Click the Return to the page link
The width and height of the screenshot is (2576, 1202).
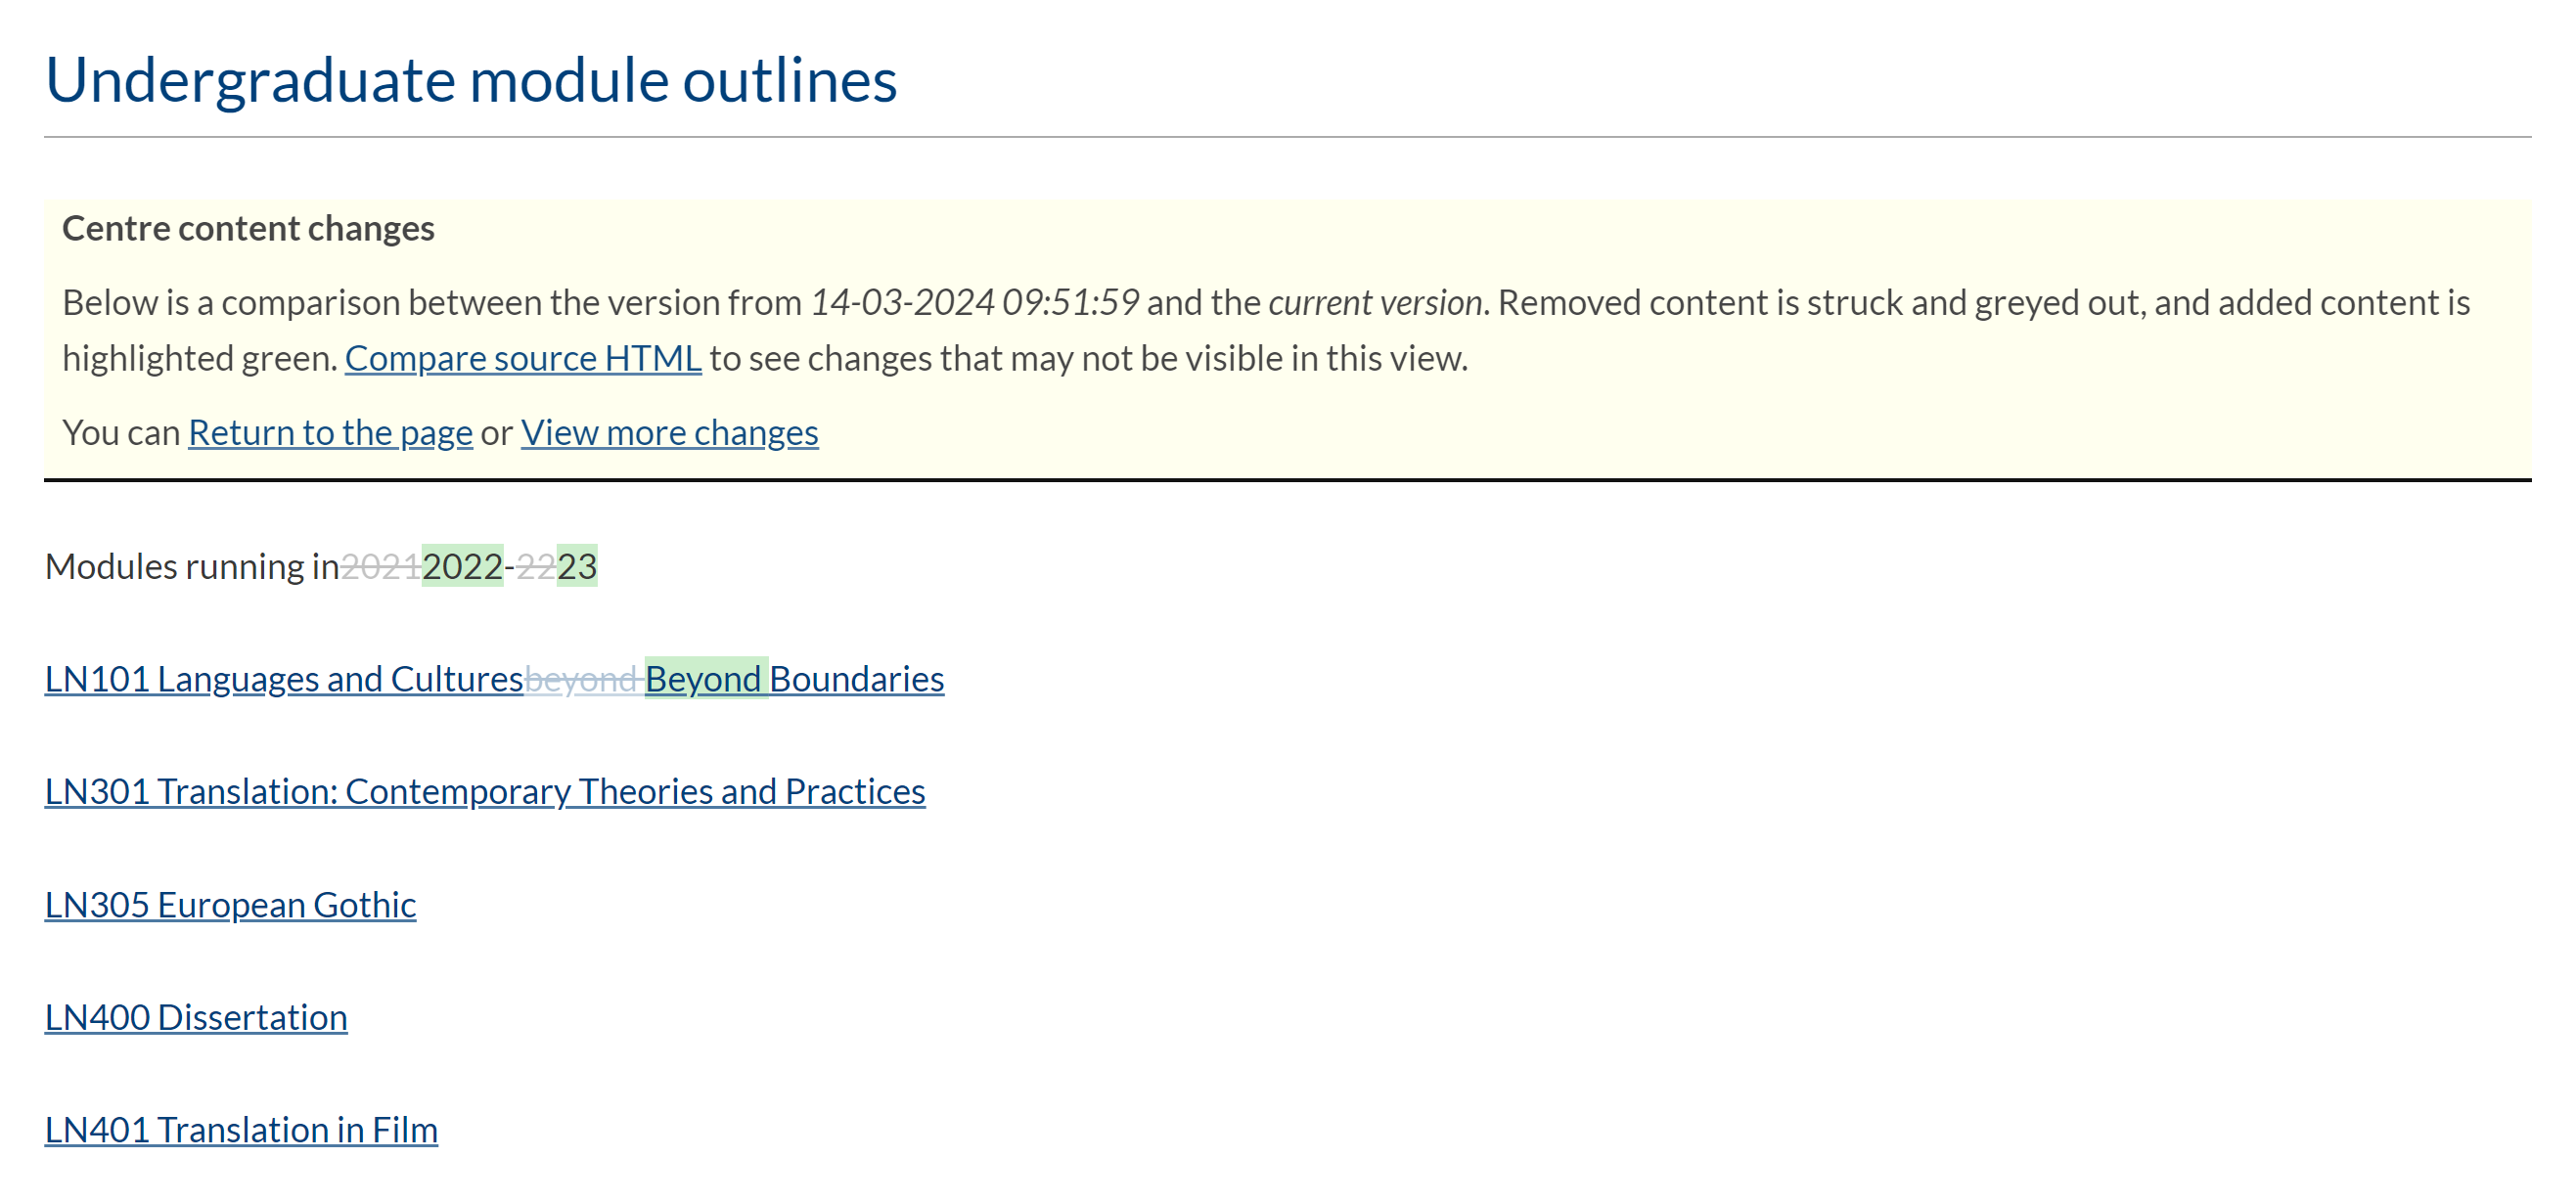330,432
